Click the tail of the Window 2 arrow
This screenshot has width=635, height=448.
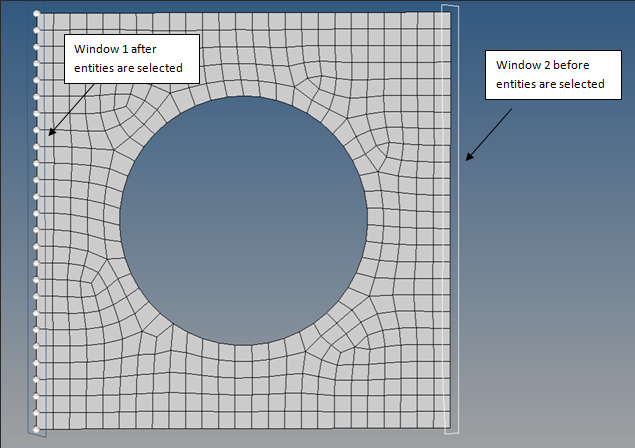coord(512,108)
